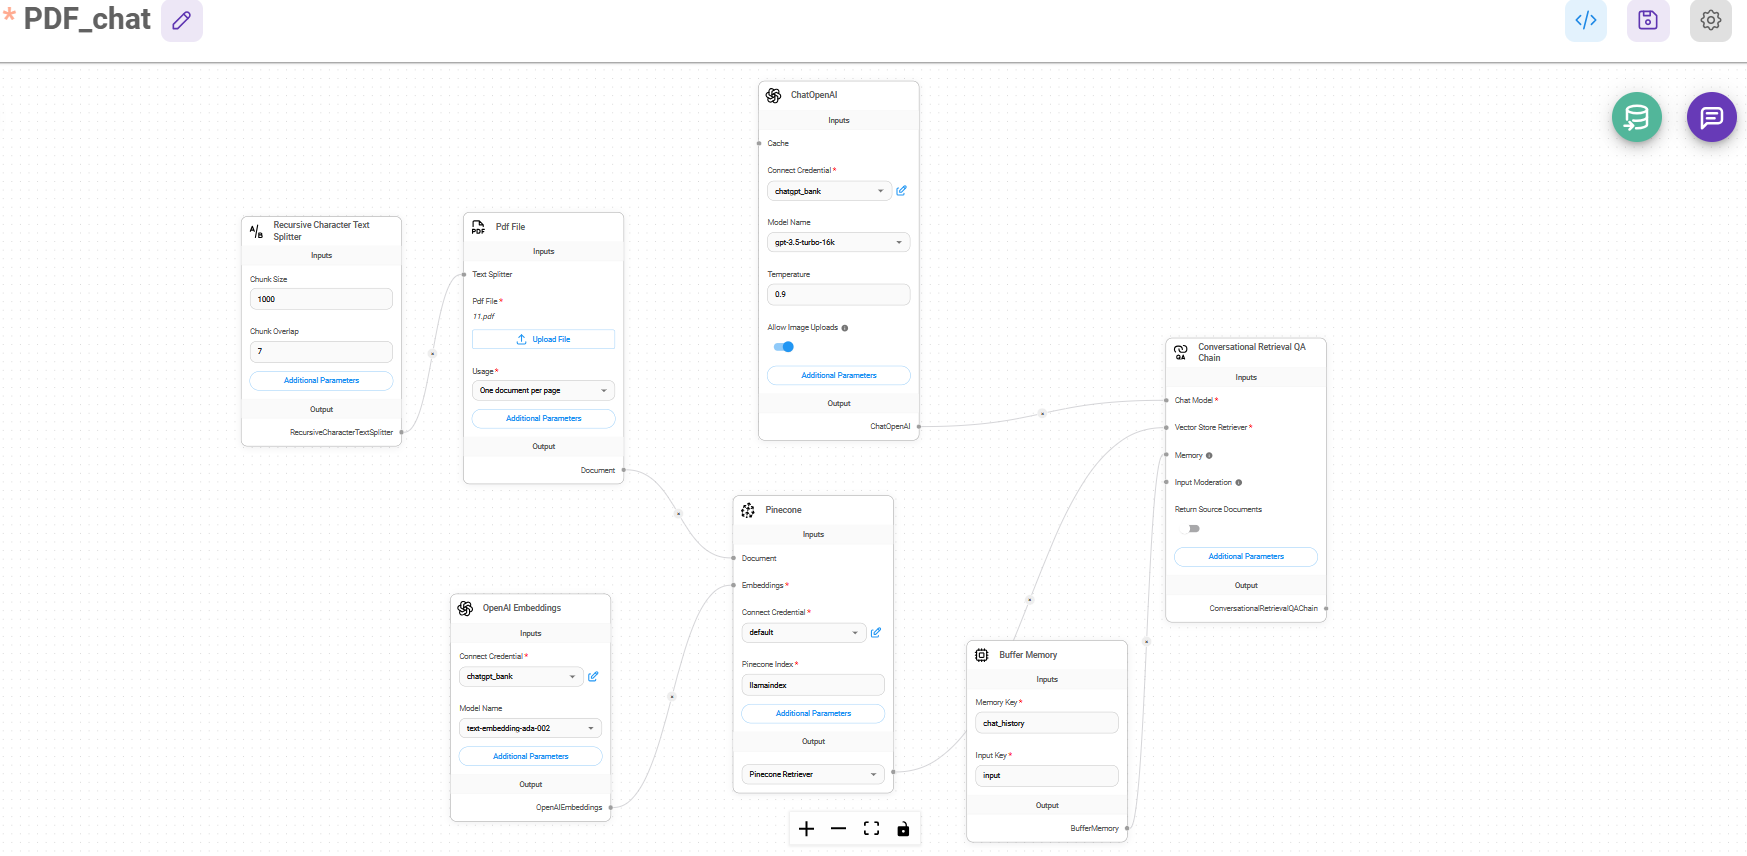Click the green upsert vector database button
Image resolution: width=1747 pixels, height=856 pixels.
1637,117
